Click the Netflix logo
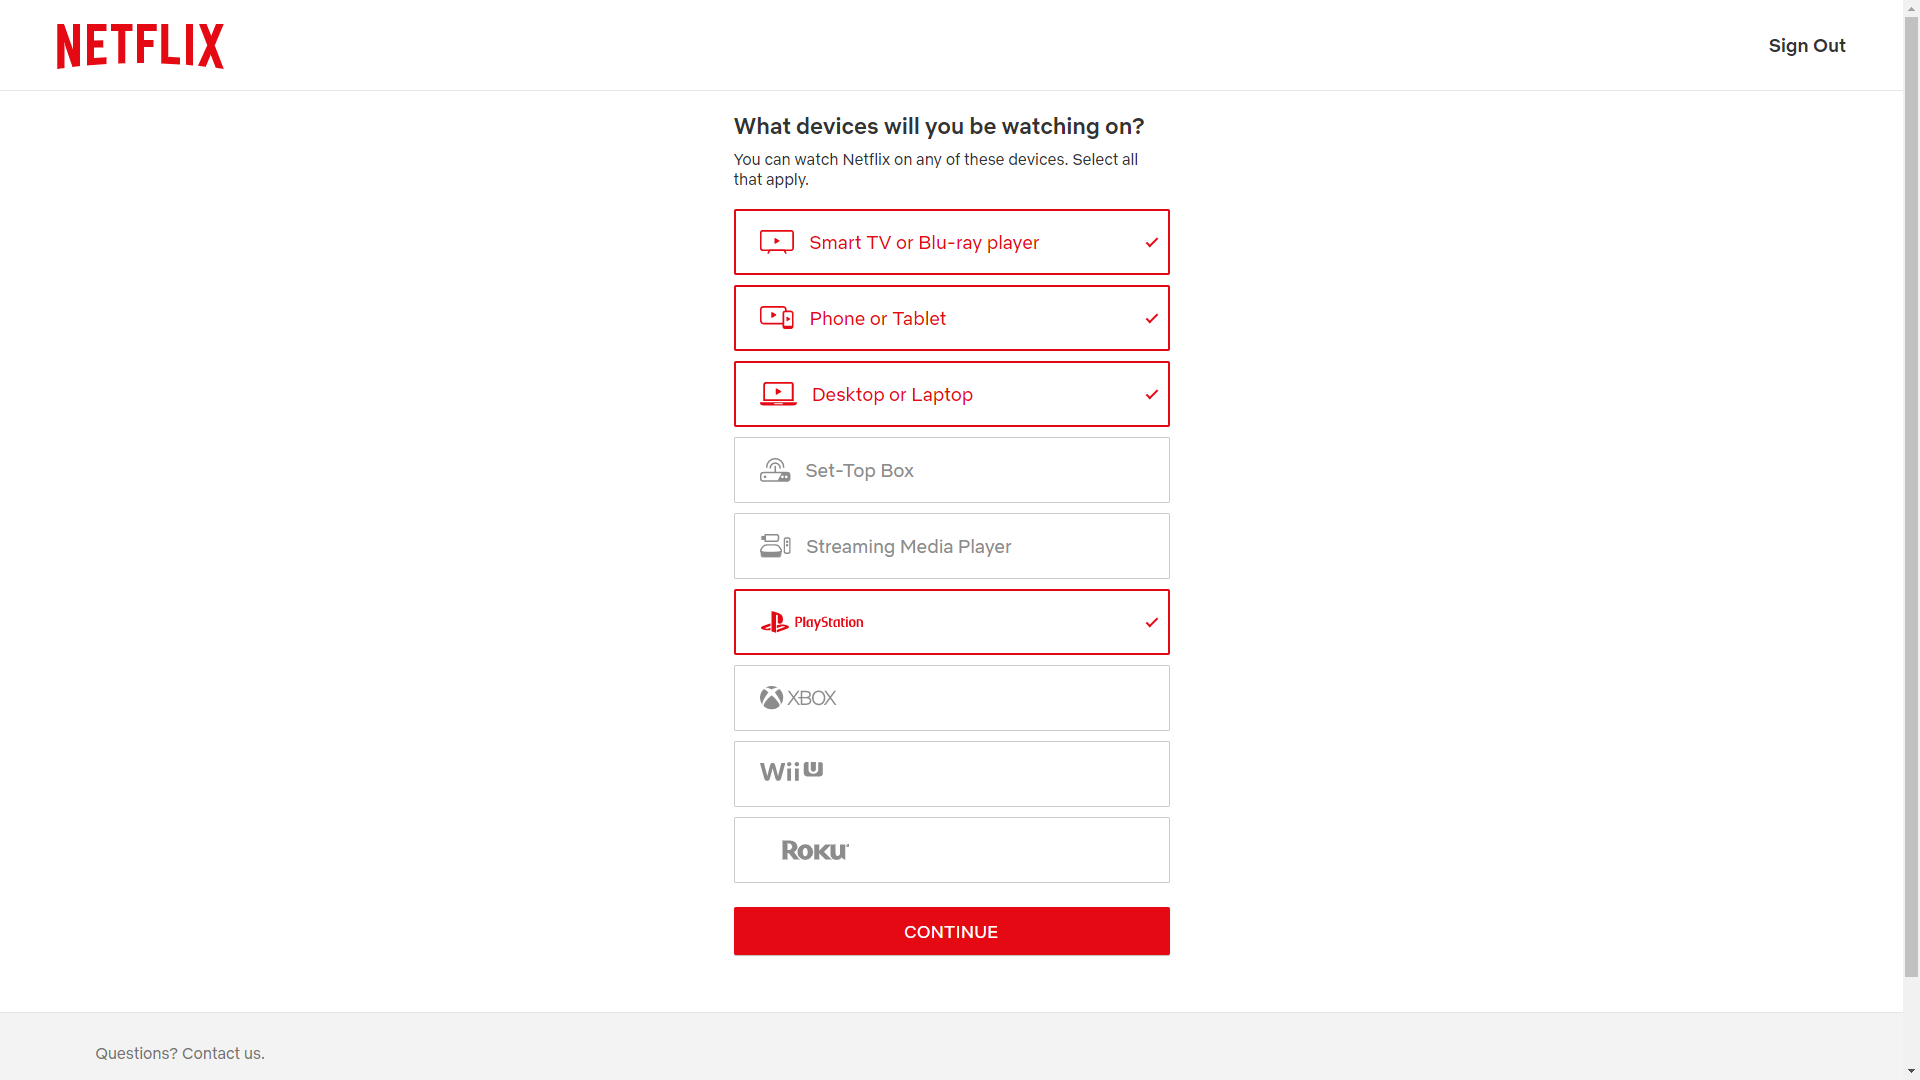This screenshot has width=1920, height=1080. [140, 46]
